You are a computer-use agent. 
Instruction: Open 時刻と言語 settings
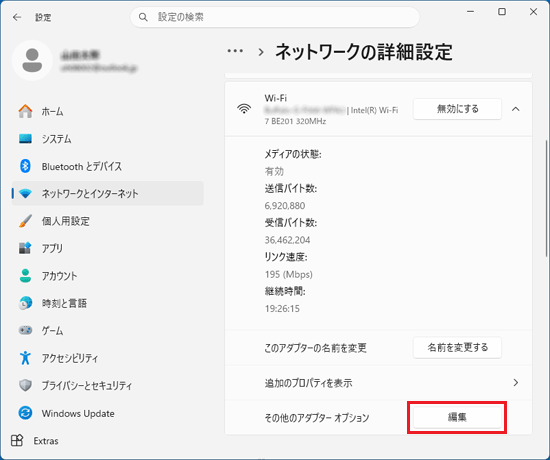click(x=107, y=303)
